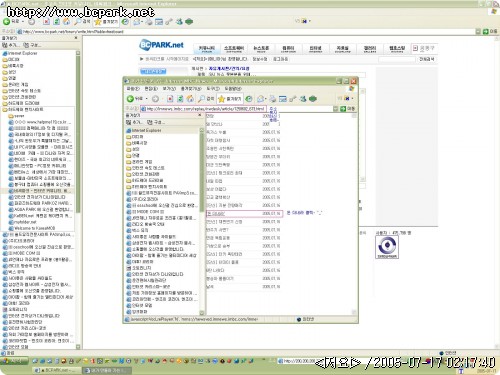
Task: Open 도움말(H) menu in the front popup window
Action: 233,89
